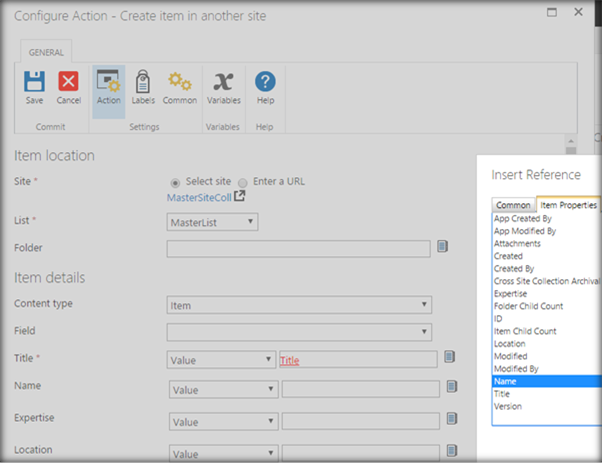Expand the MasterList list dropdown
The width and height of the screenshot is (602, 463).
(212, 222)
